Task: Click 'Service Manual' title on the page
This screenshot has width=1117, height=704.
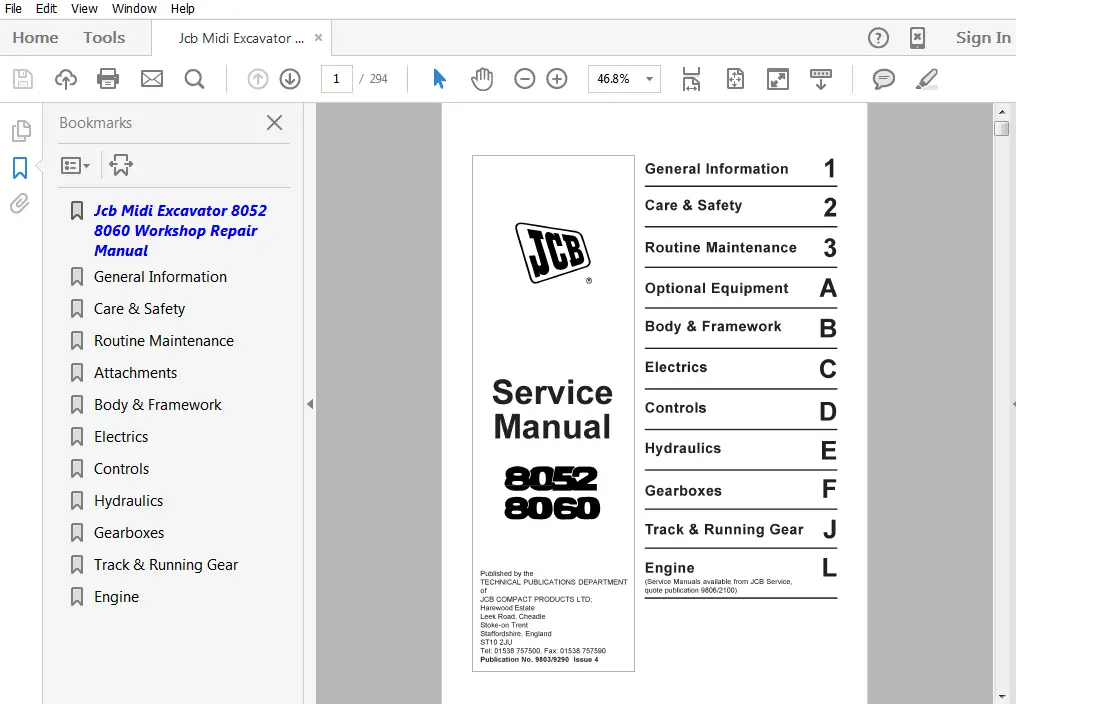Action: pos(552,409)
